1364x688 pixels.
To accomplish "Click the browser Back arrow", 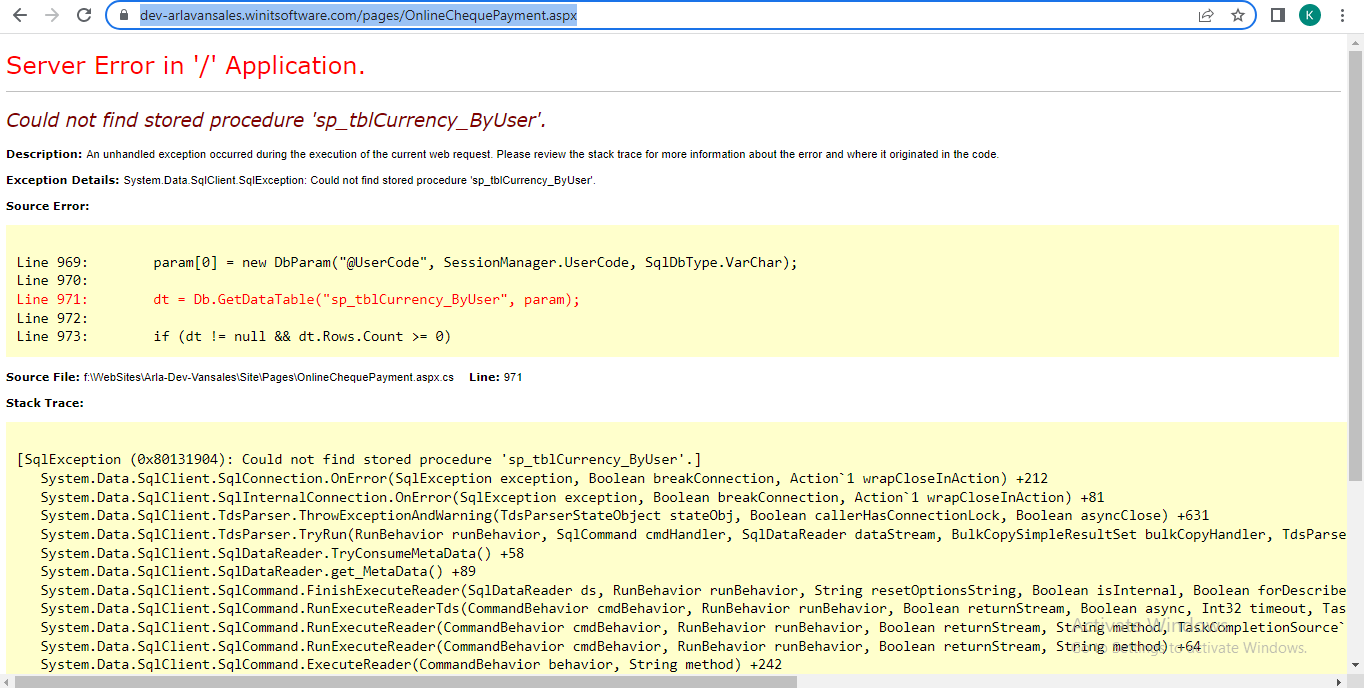I will point(20,15).
